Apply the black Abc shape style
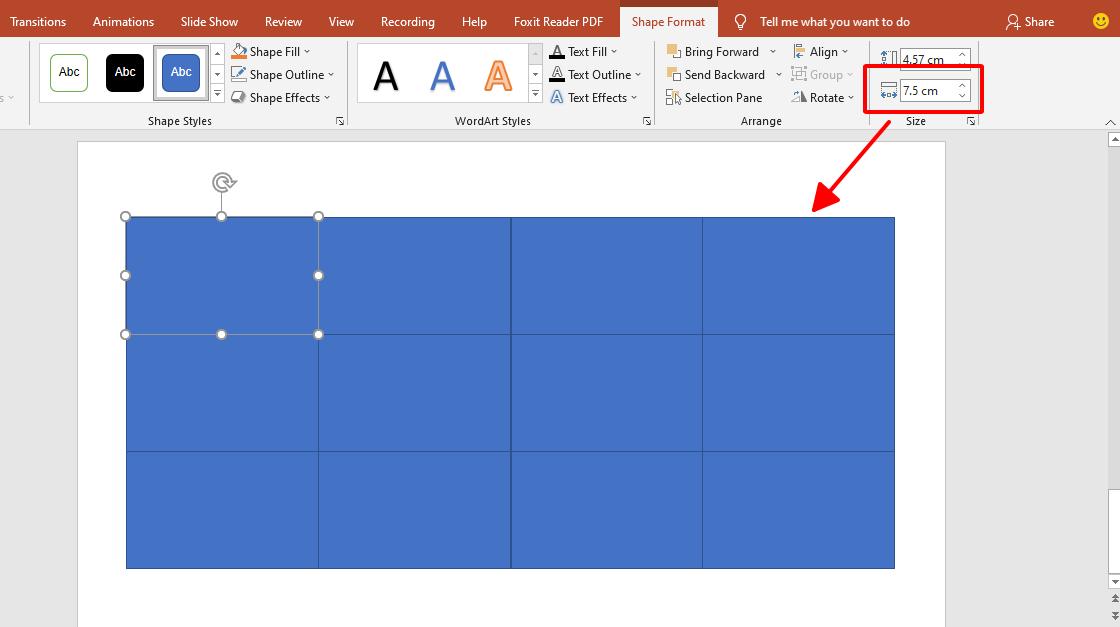Image resolution: width=1120 pixels, height=627 pixels. click(125, 72)
